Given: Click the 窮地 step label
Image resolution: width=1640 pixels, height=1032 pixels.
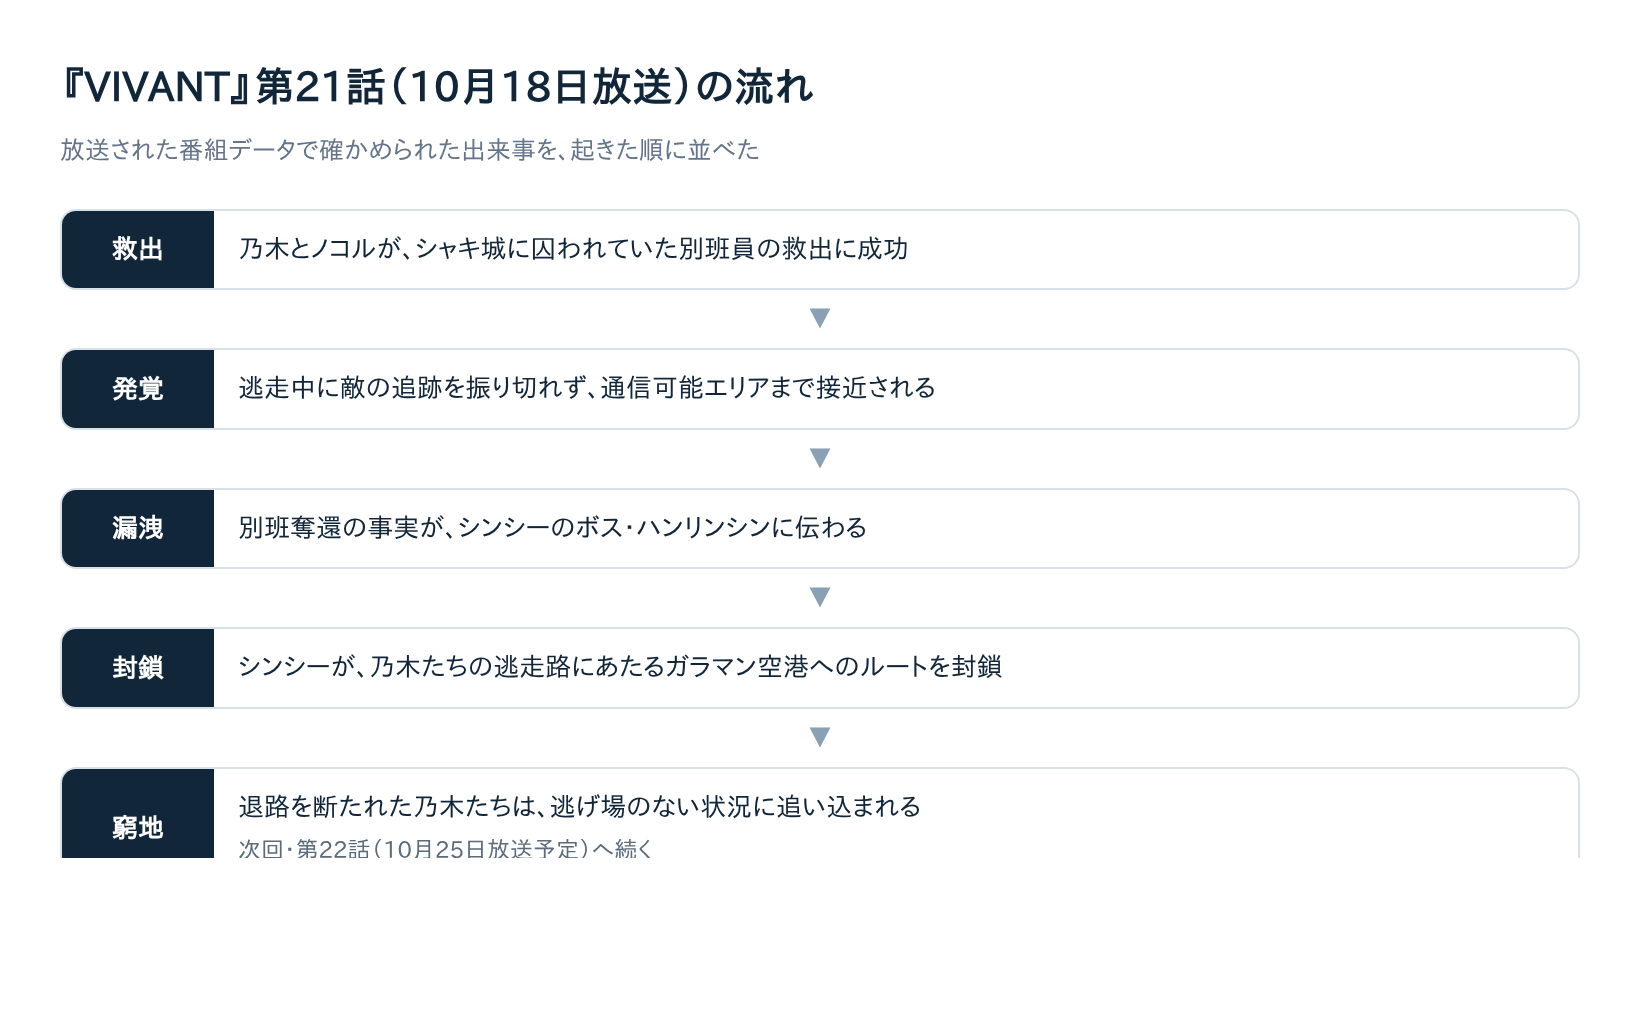Looking at the screenshot, I should click(x=138, y=826).
